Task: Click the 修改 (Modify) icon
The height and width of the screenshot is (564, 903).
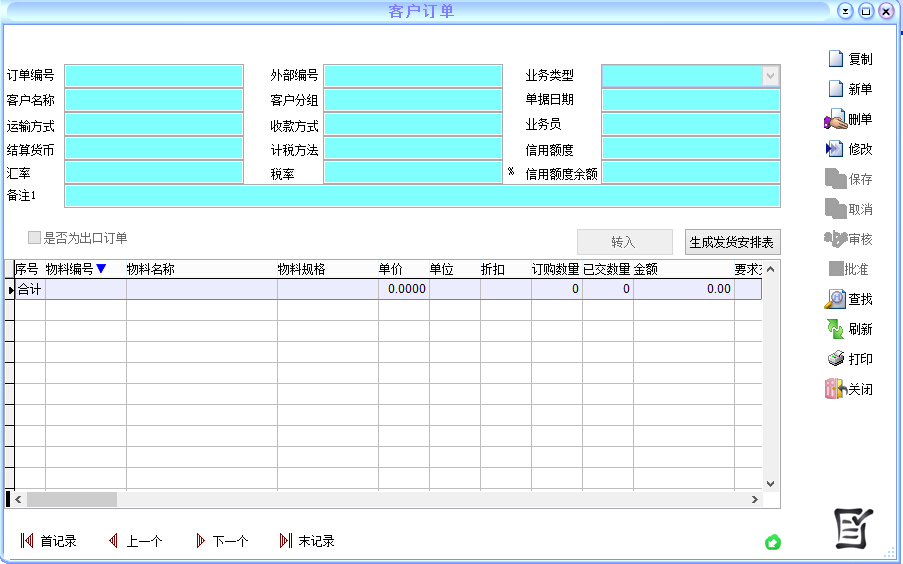Action: [835, 149]
